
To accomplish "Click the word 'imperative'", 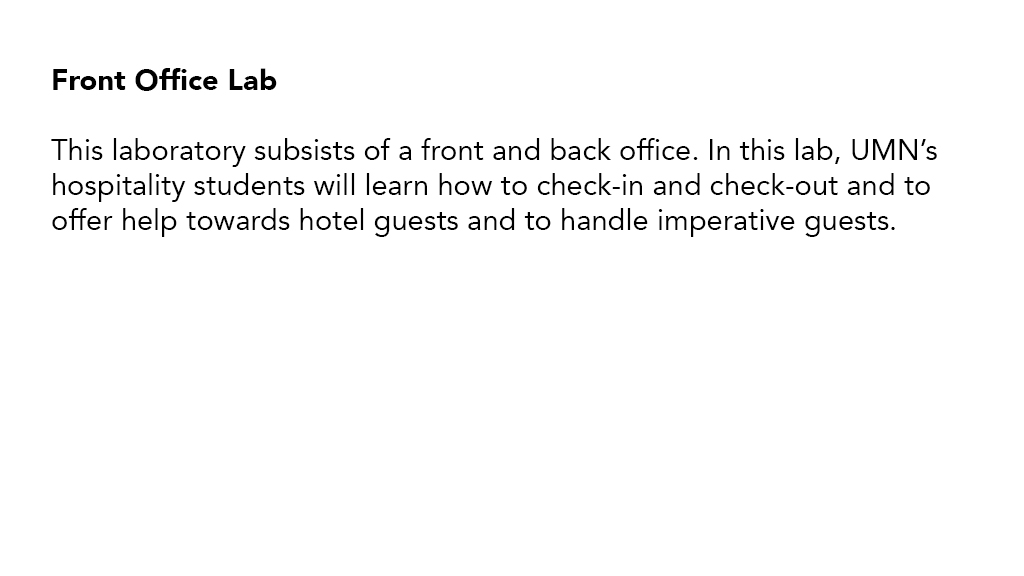I will (x=726, y=222).
